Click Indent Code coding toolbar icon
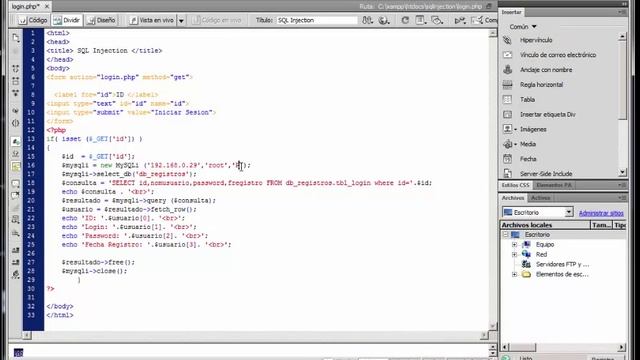The width and height of the screenshot is (640, 360). point(16,250)
